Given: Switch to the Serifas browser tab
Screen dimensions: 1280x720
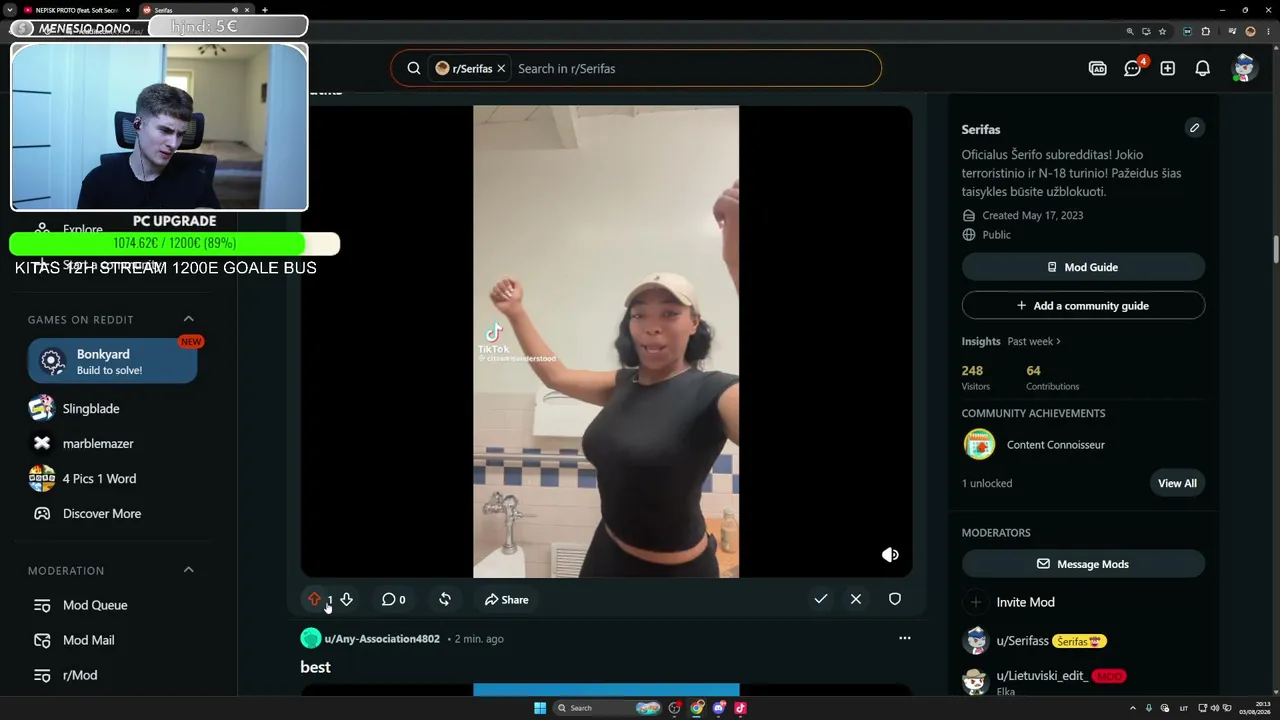Looking at the screenshot, I should tap(196, 10).
